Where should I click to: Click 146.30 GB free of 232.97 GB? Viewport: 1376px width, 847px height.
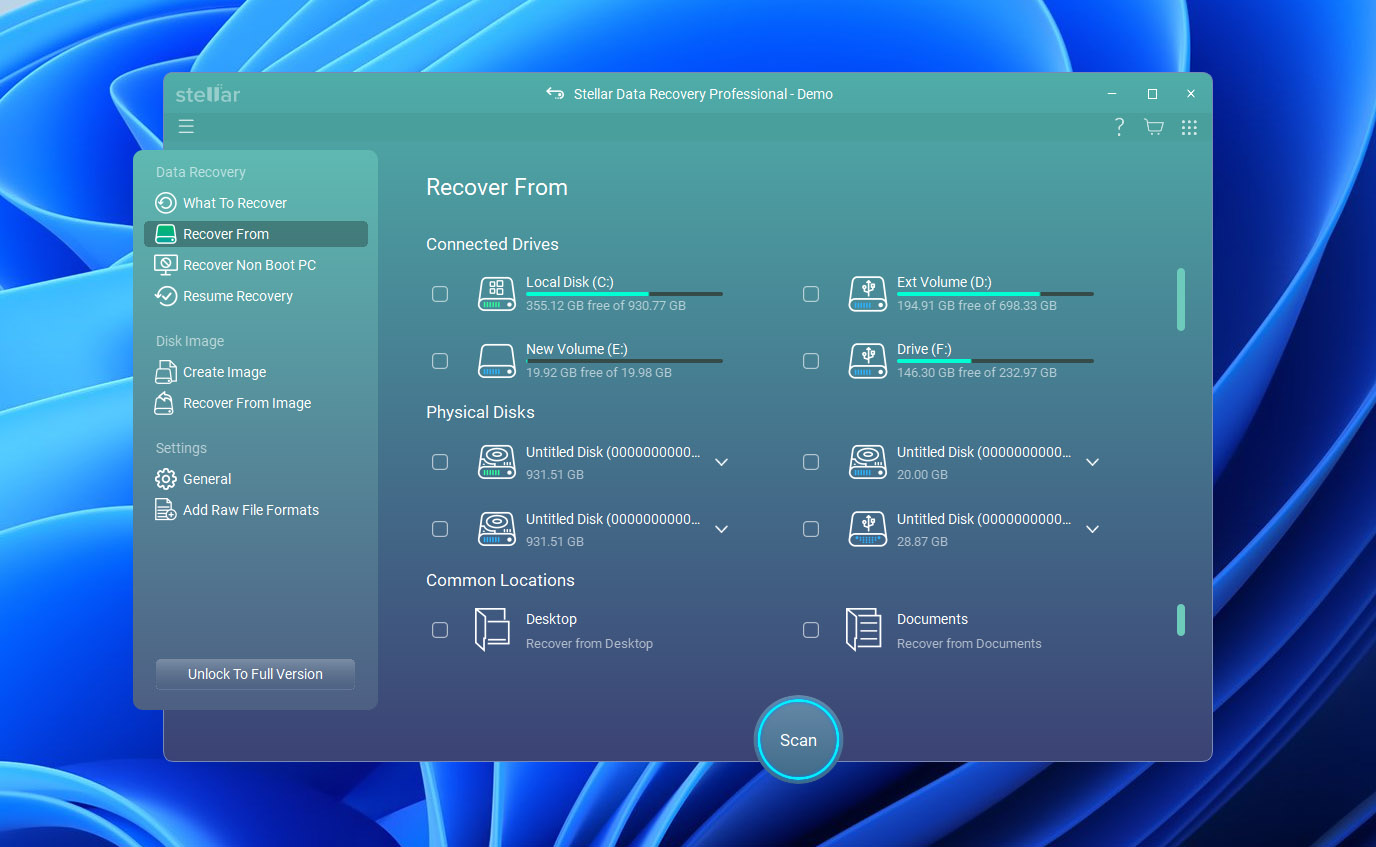tap(977, 372)
